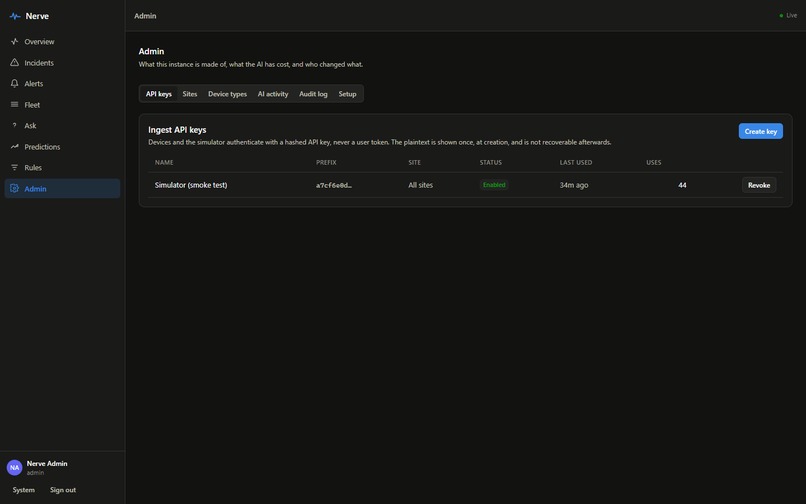Image resolution: width=806 pixels, height=504 pixels.
Task: Click the NAME column header
Action: [x=164, y=163]
